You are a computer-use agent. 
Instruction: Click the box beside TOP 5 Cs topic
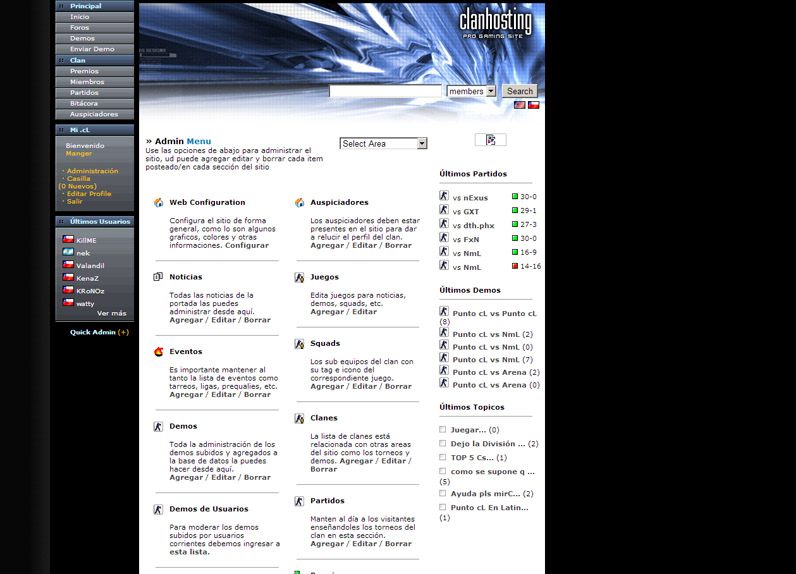(x=443, y=457)
